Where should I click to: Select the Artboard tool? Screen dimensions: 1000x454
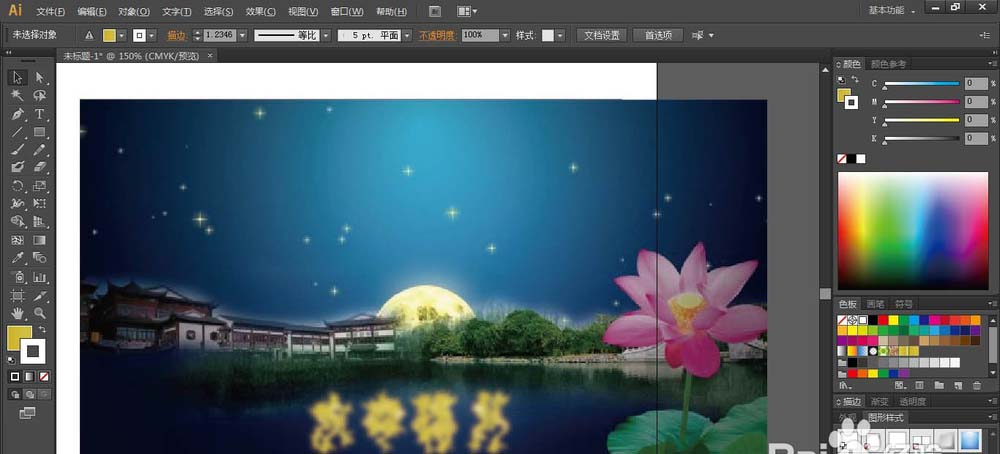coord(17,296)
